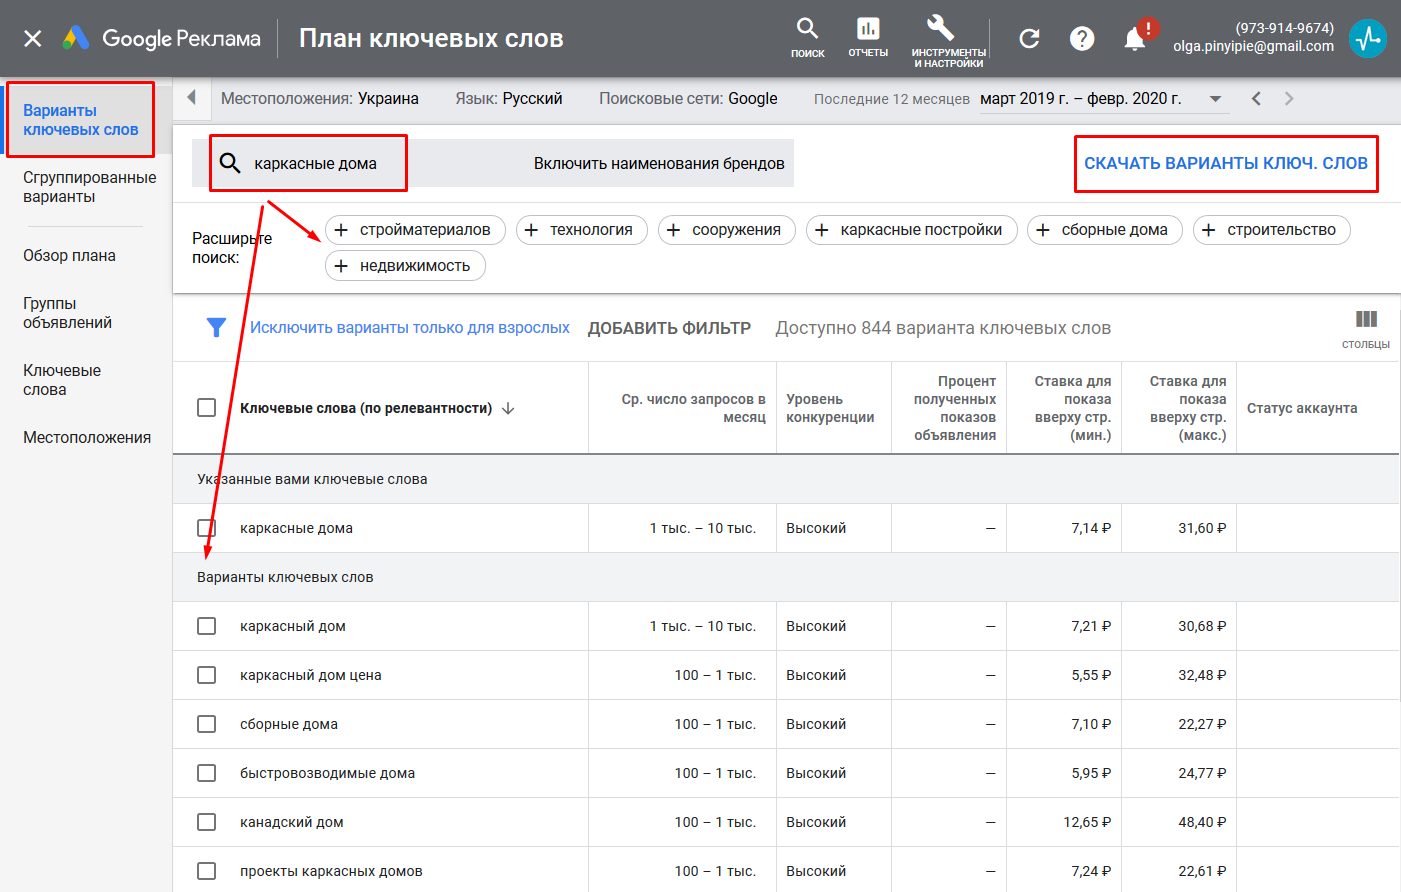The height and width of the screenshot is (892, 1401).
Task: Open Tools and Settings wrench icon
Action: pyautogui.click(x=941, y=28)
